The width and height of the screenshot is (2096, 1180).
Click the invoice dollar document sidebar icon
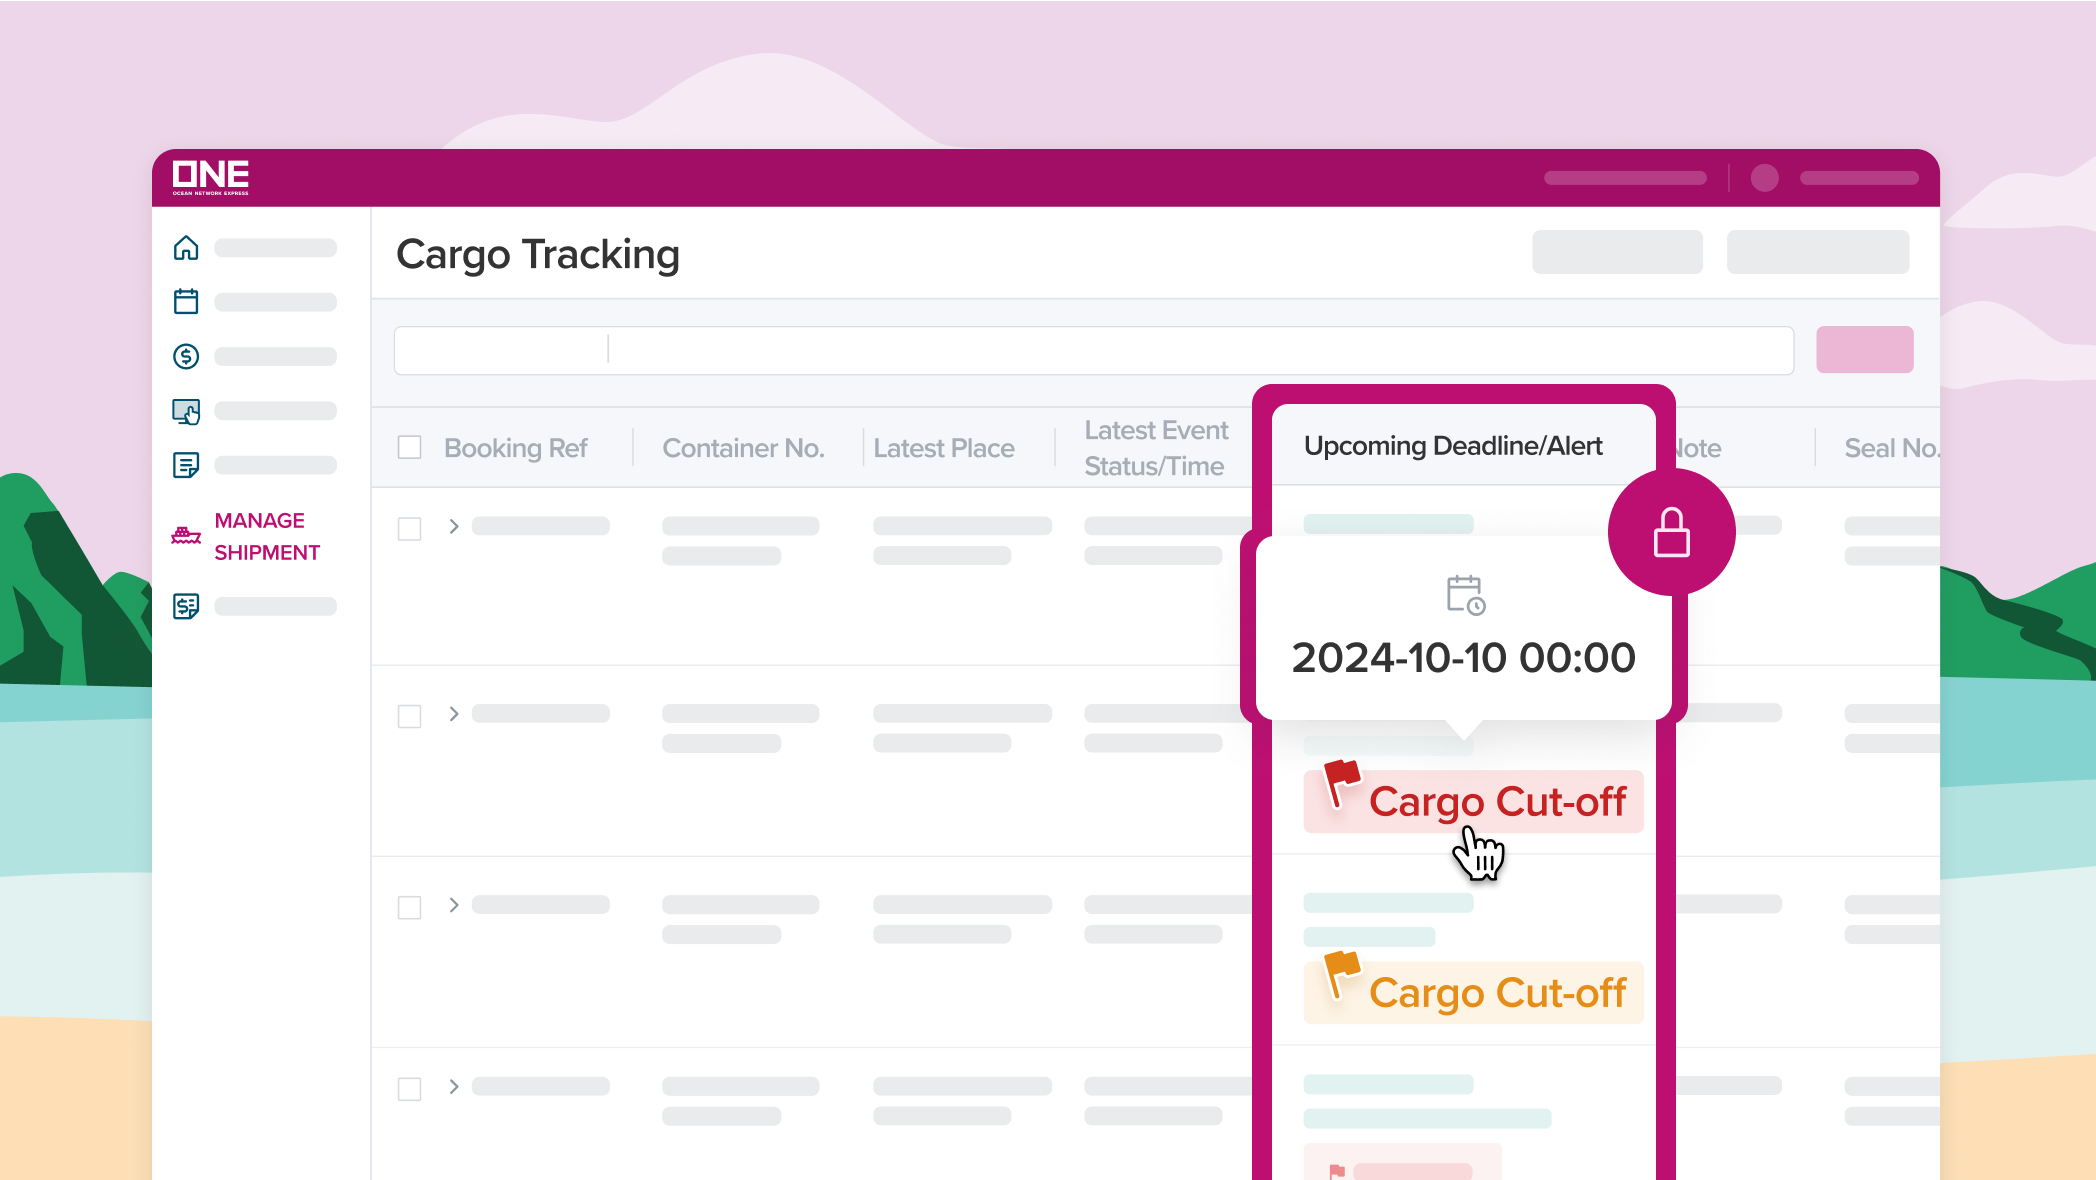pos(186,606)
